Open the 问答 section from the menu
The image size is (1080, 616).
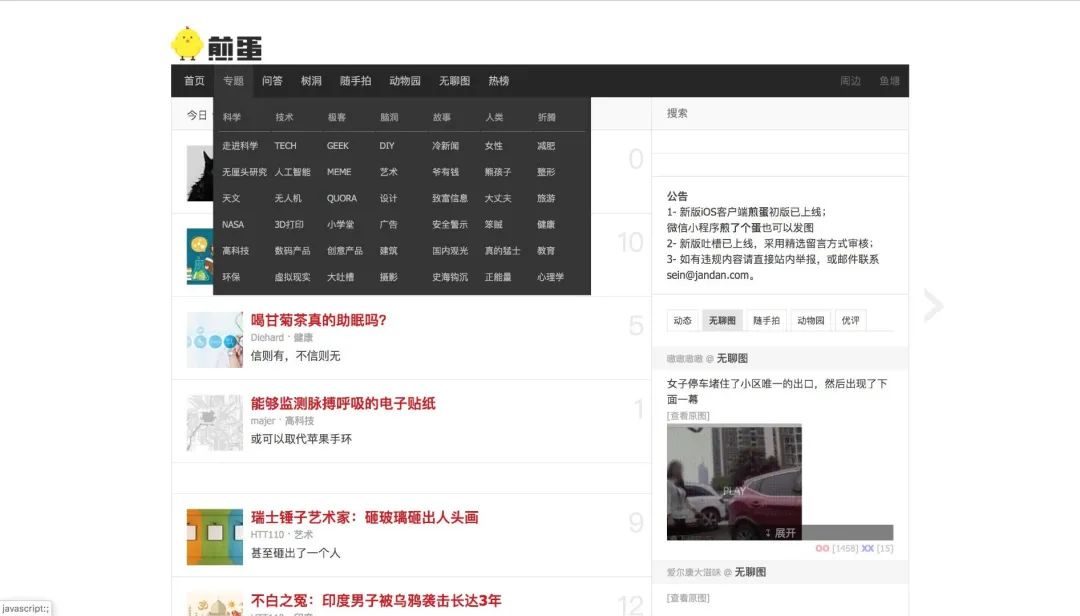tap(273, 81)
